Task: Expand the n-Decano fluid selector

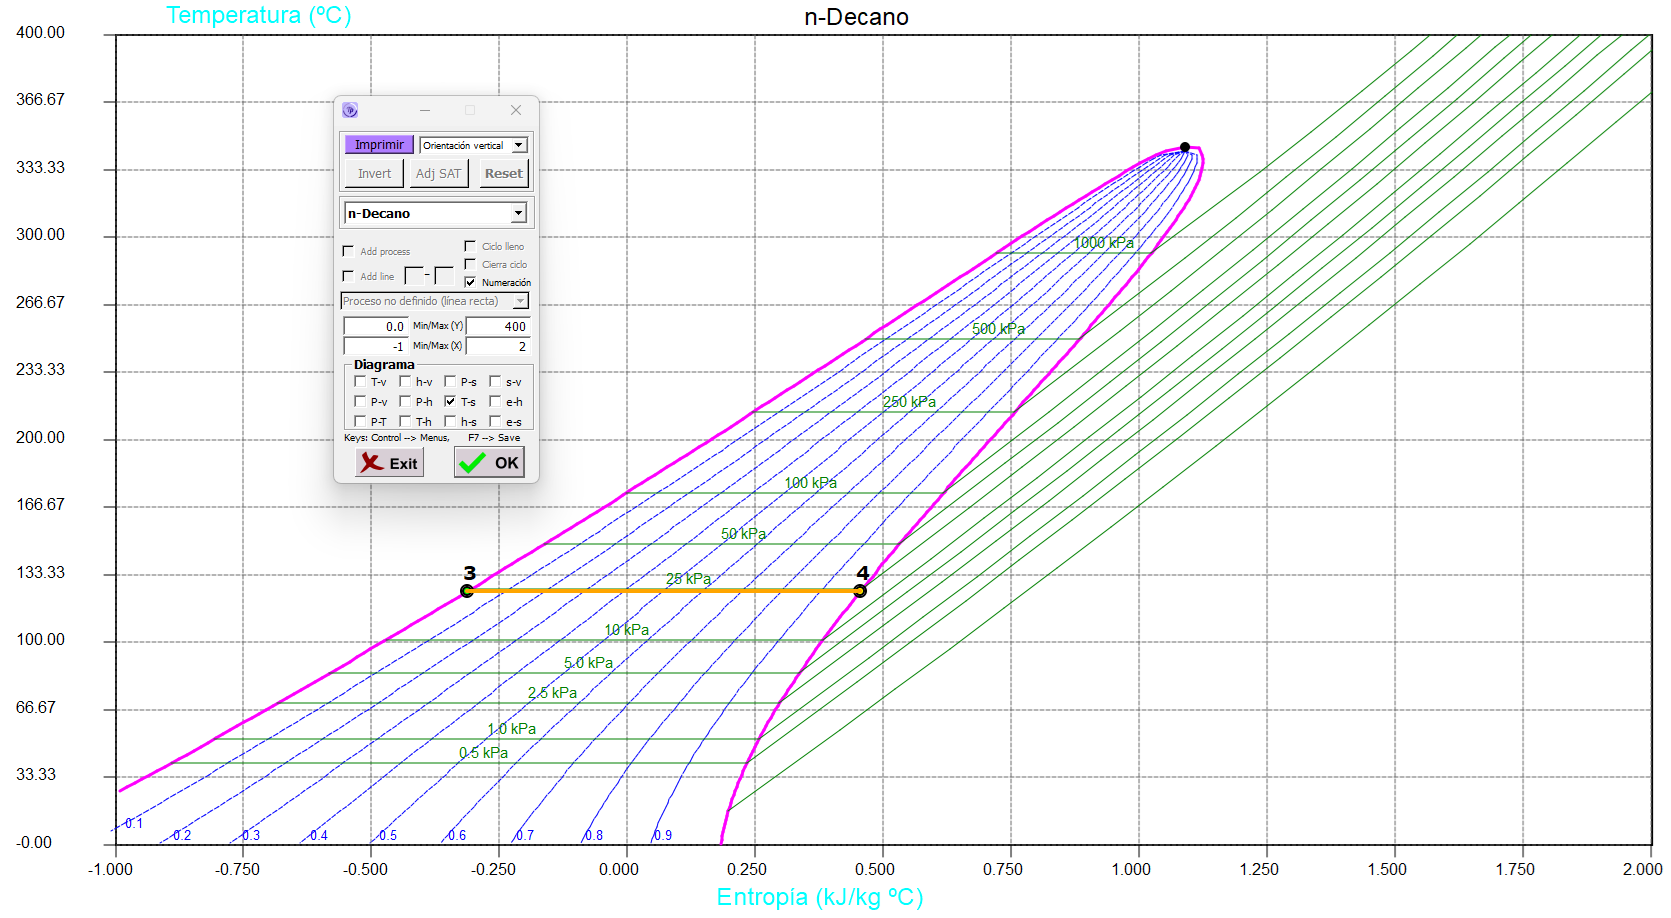Action: 518,213
